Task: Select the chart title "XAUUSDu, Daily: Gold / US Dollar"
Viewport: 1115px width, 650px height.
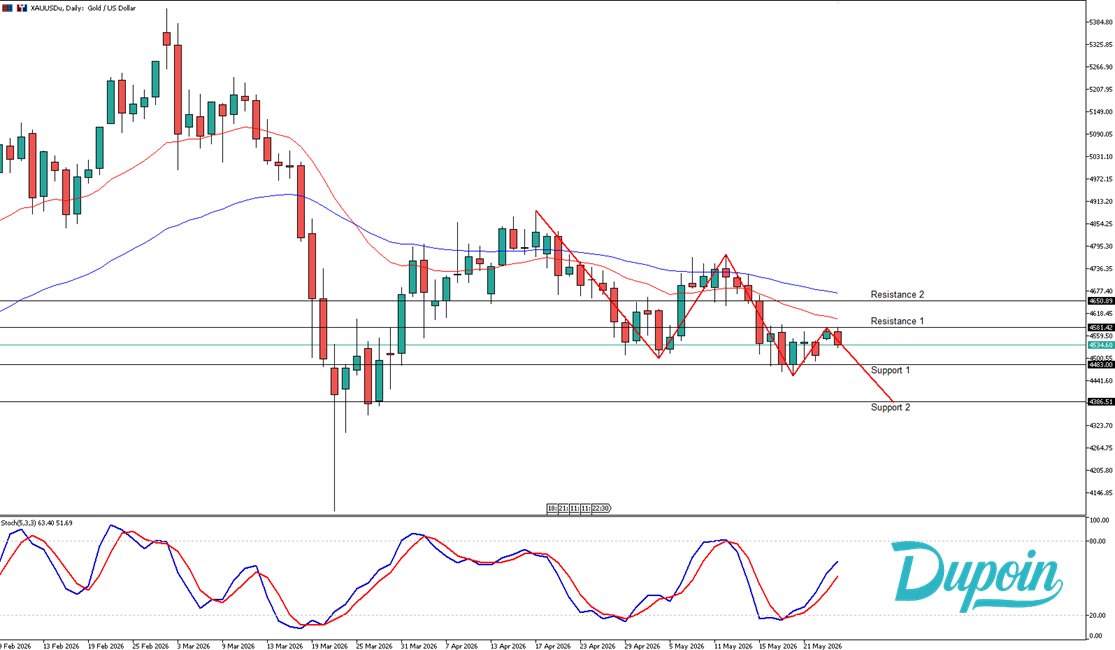Action: click(x=82, y=8)
